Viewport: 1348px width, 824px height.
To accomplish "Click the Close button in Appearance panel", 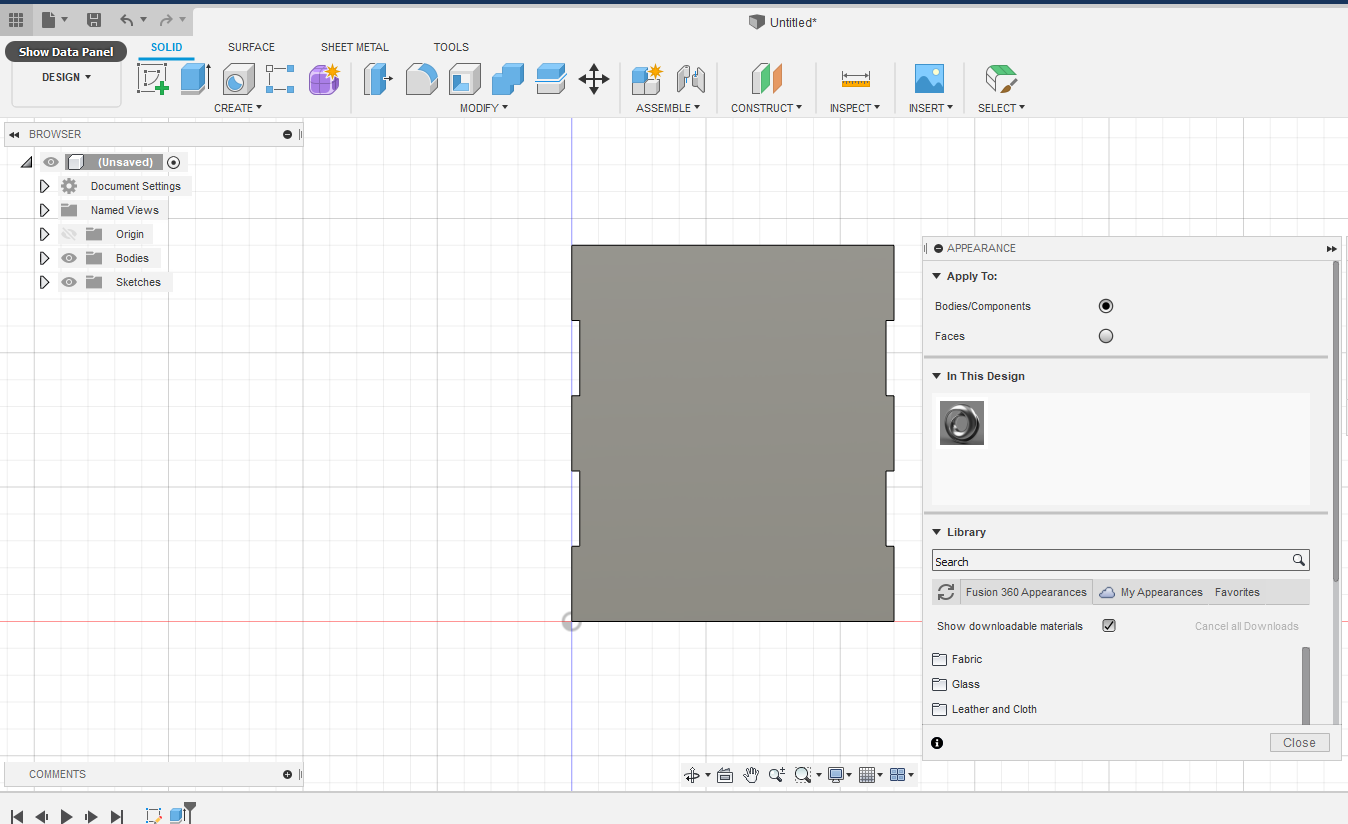I will pyautogui.click(x=1299, y=742).
